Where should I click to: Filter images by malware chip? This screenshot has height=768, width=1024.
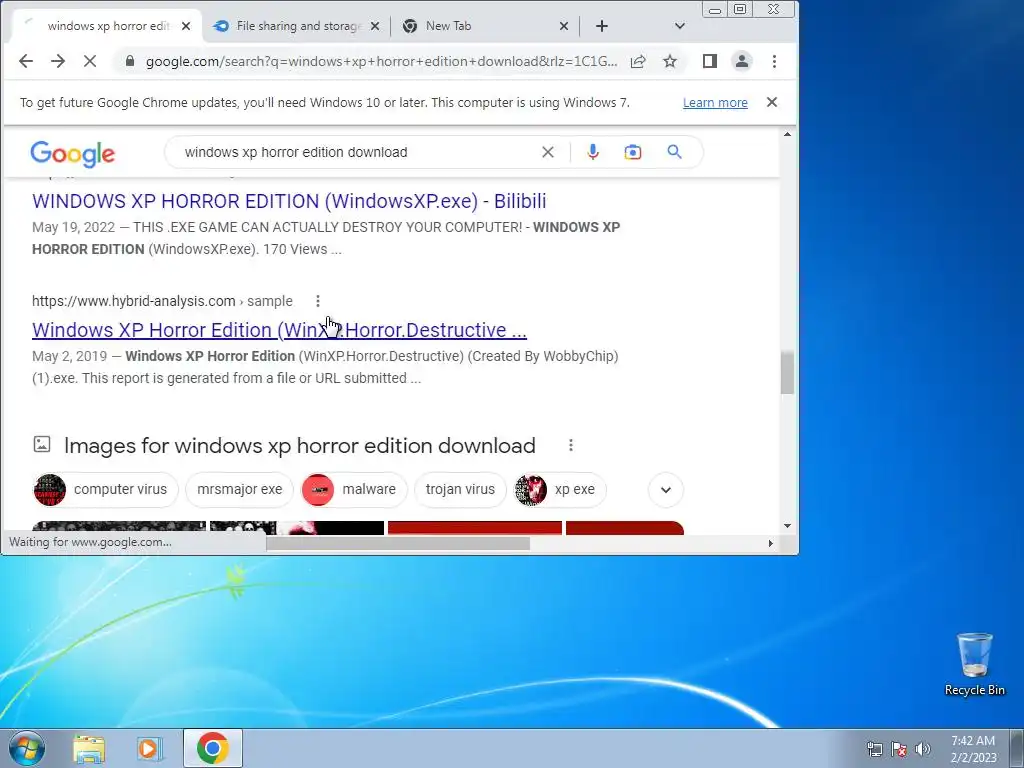pos(354,490)
